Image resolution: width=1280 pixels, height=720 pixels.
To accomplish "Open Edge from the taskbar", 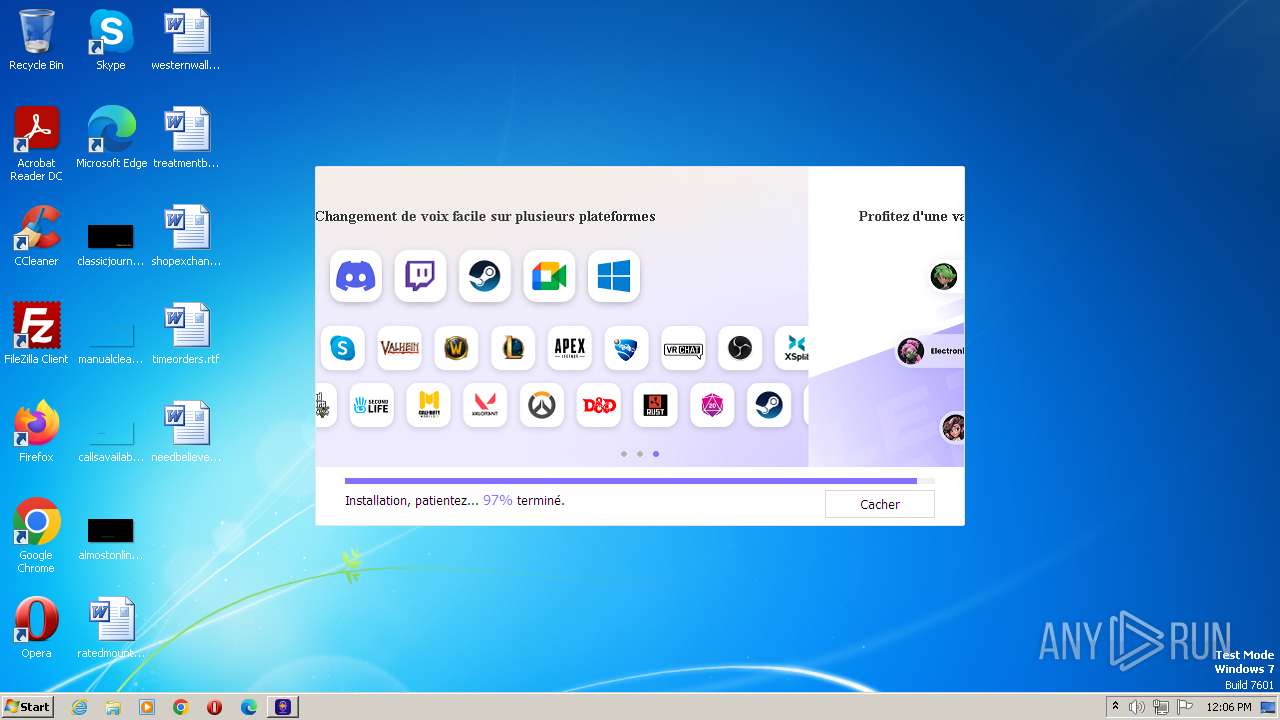I will click(x=249, y=707).
